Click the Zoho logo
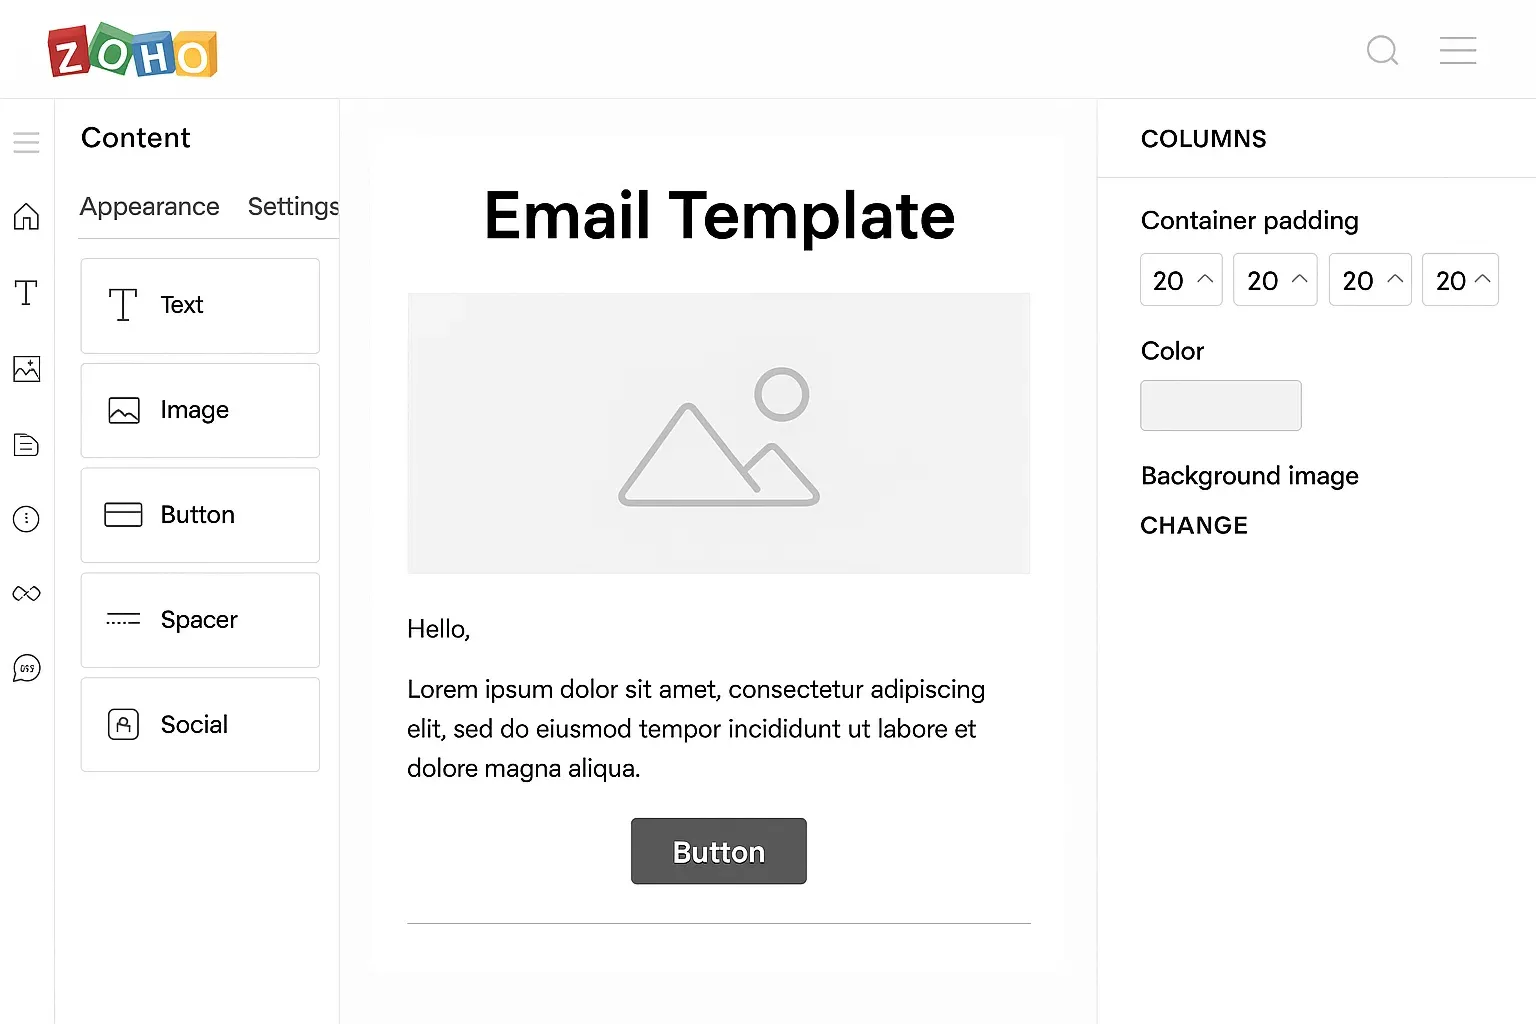 click(133, 51)
